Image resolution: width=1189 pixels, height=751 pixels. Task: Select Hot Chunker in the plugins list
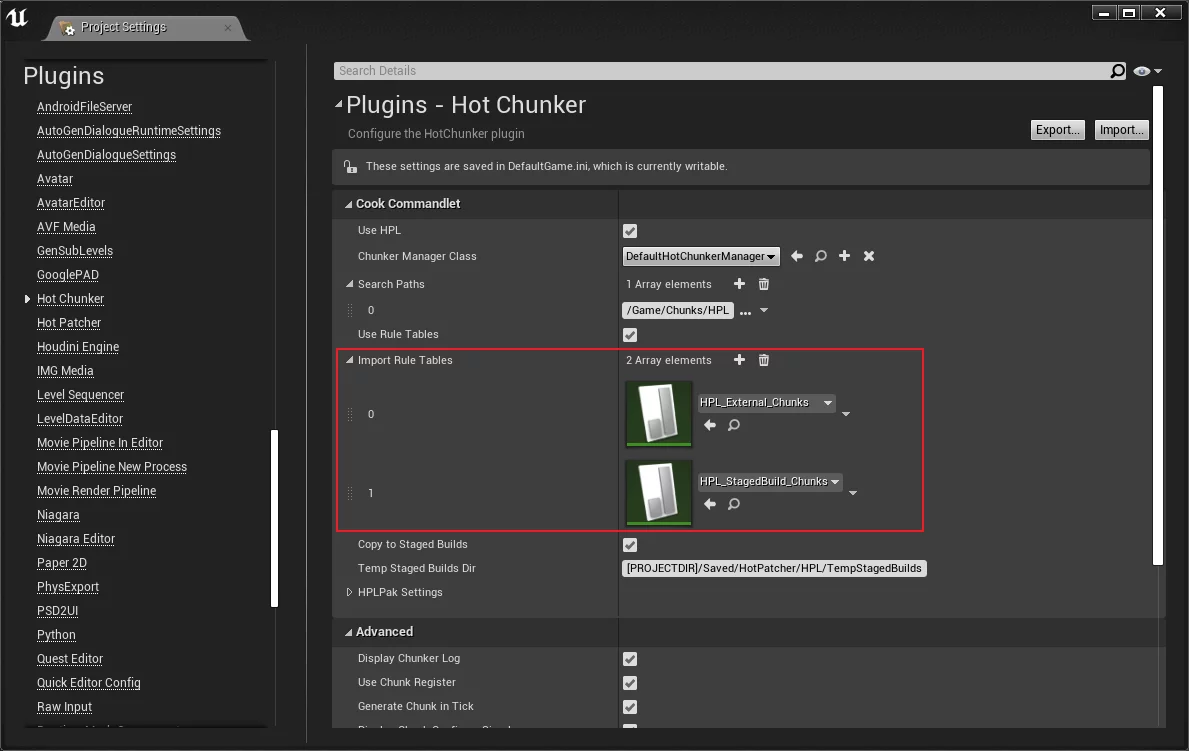click(71, 299)
